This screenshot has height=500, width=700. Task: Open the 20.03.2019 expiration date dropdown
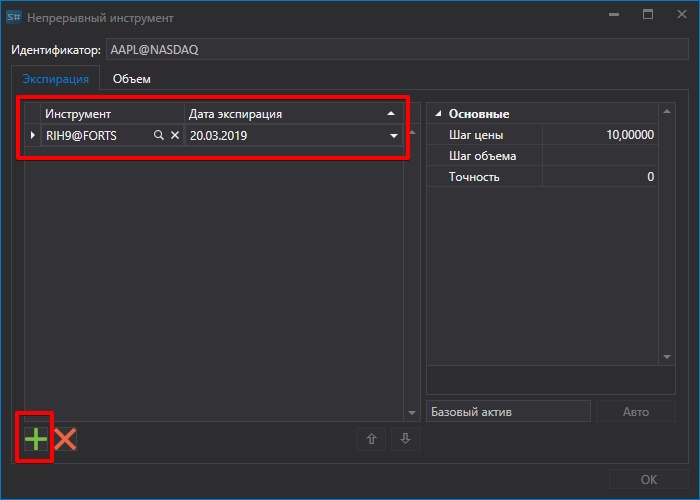pyautogui.click(x=394, y=136)
